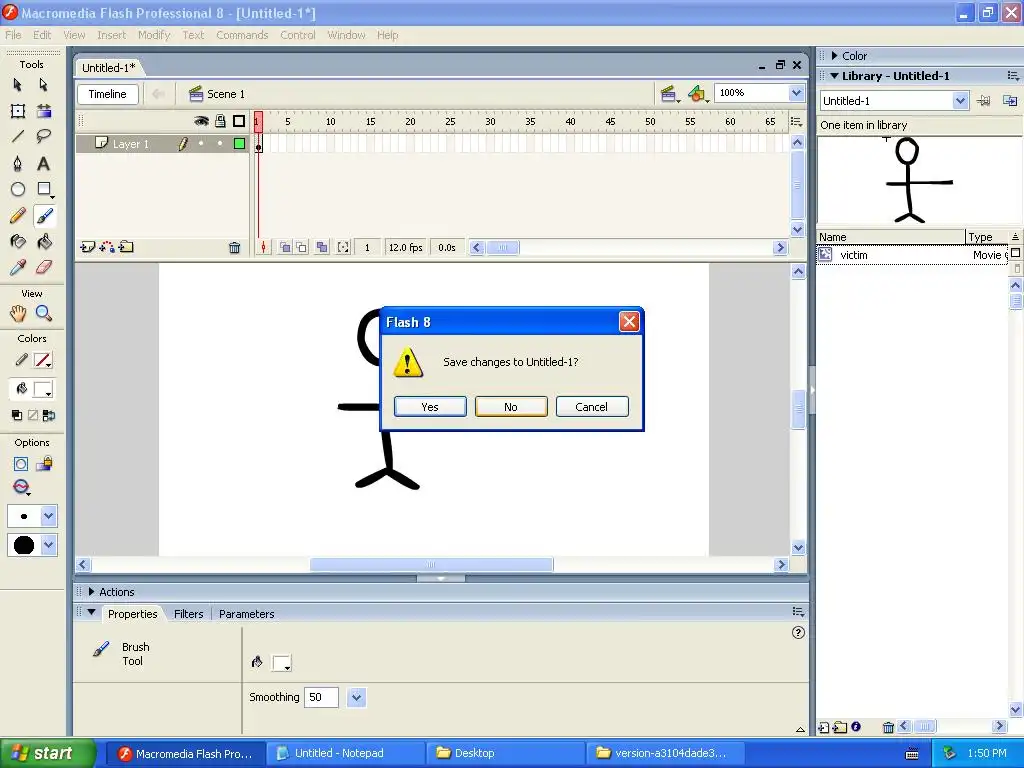Select the Rectangle tool
This screenshot has height=768, width=1024.
(x=44, y=189)
